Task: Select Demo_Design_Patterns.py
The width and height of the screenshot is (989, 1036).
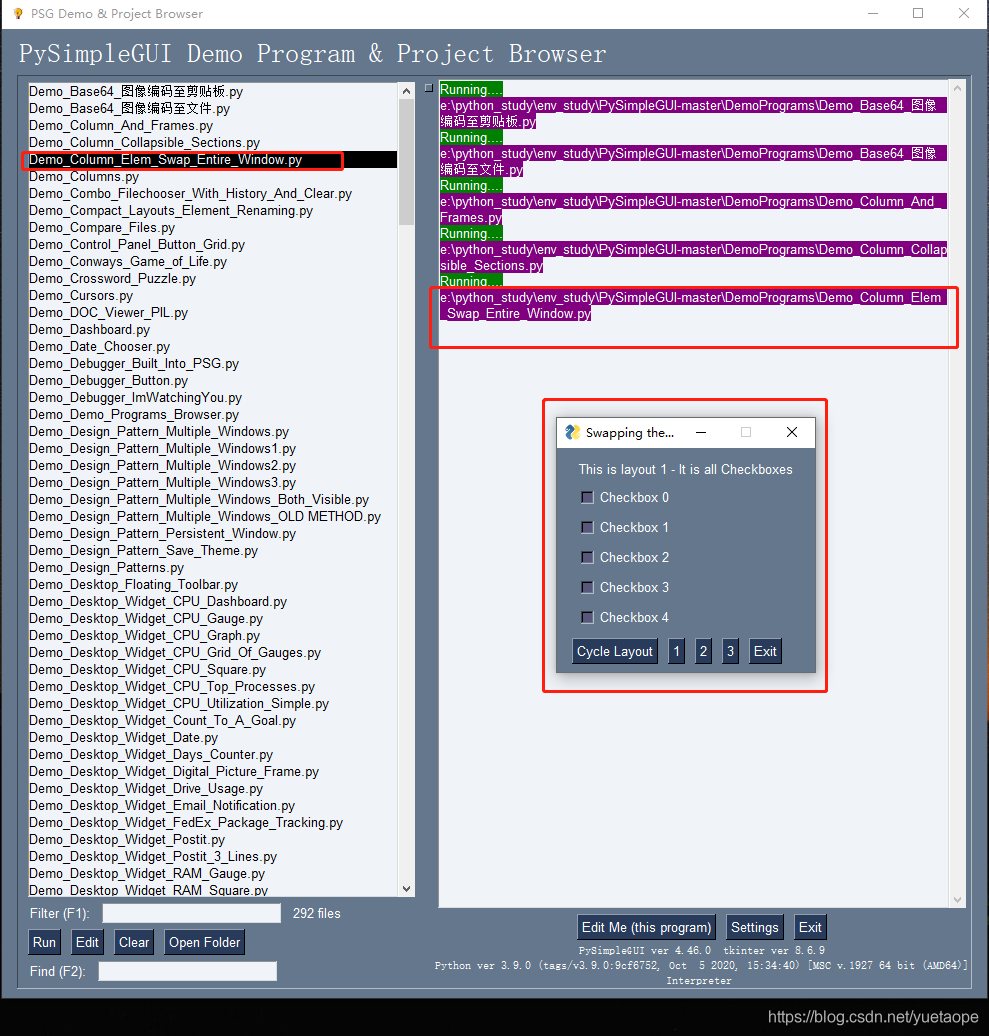Action: [x=106, y=568]
